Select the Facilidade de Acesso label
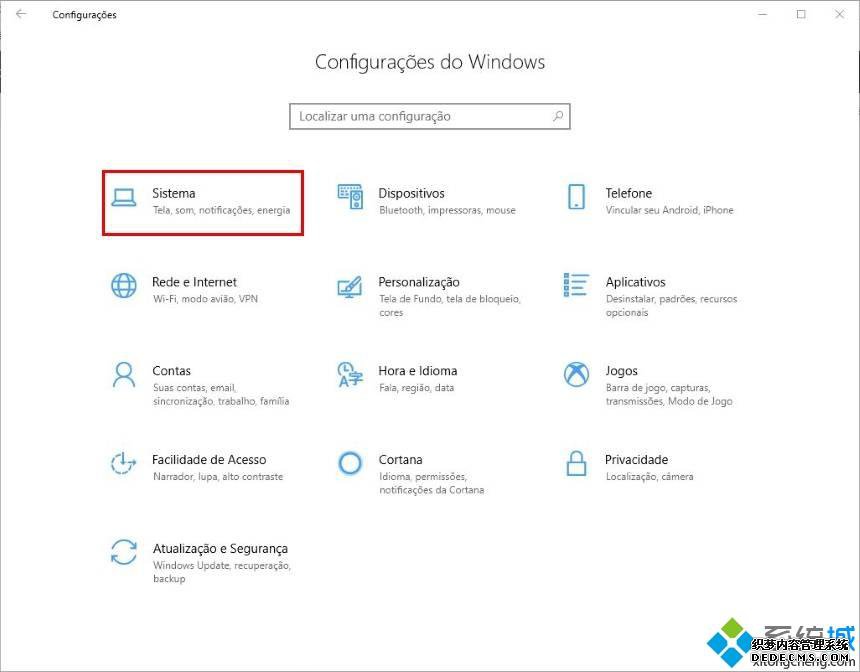 209,460
